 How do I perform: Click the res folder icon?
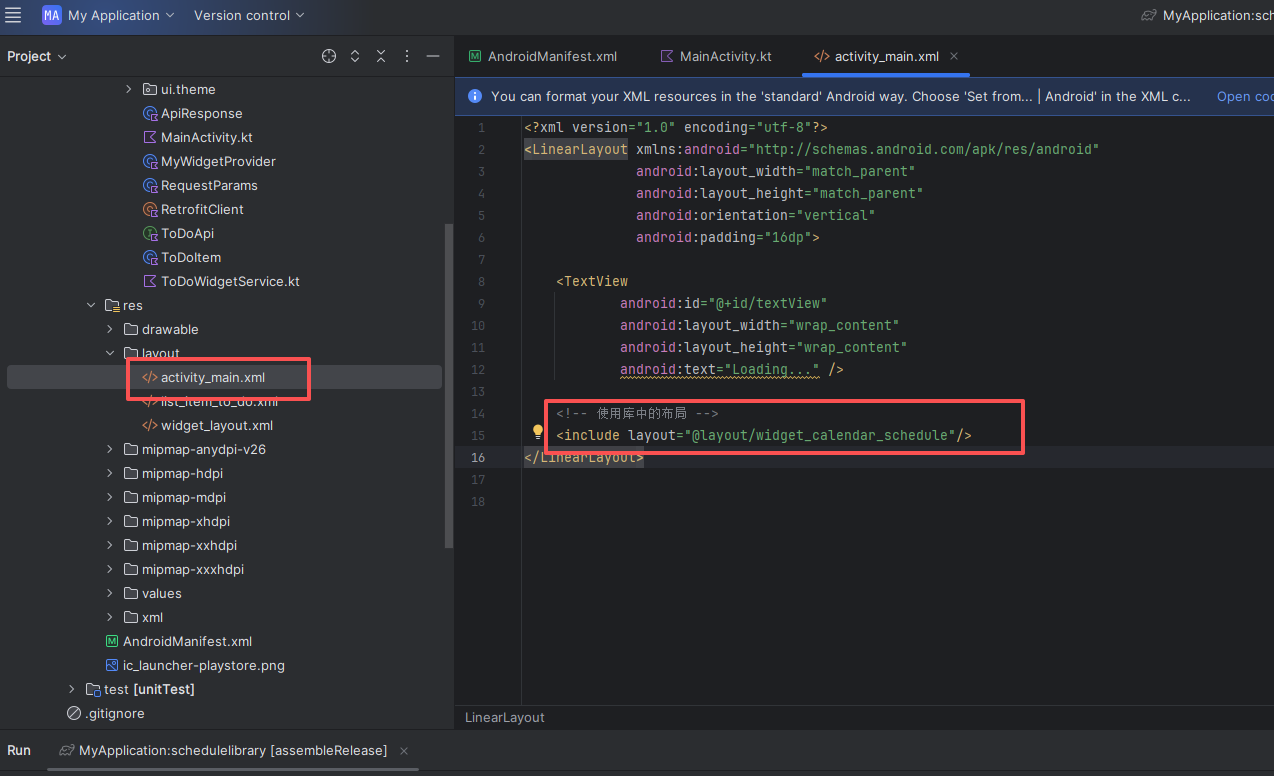[x=112, y=305]
